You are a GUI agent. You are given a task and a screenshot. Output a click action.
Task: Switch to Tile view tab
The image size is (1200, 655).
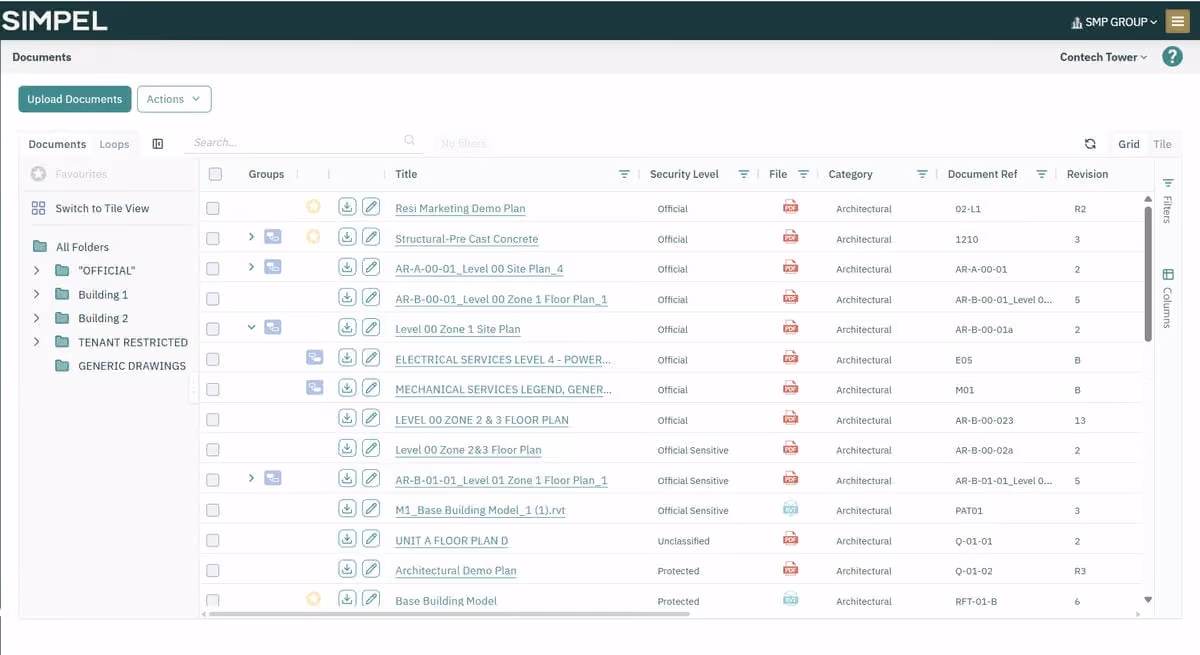tap(1162, 144)
